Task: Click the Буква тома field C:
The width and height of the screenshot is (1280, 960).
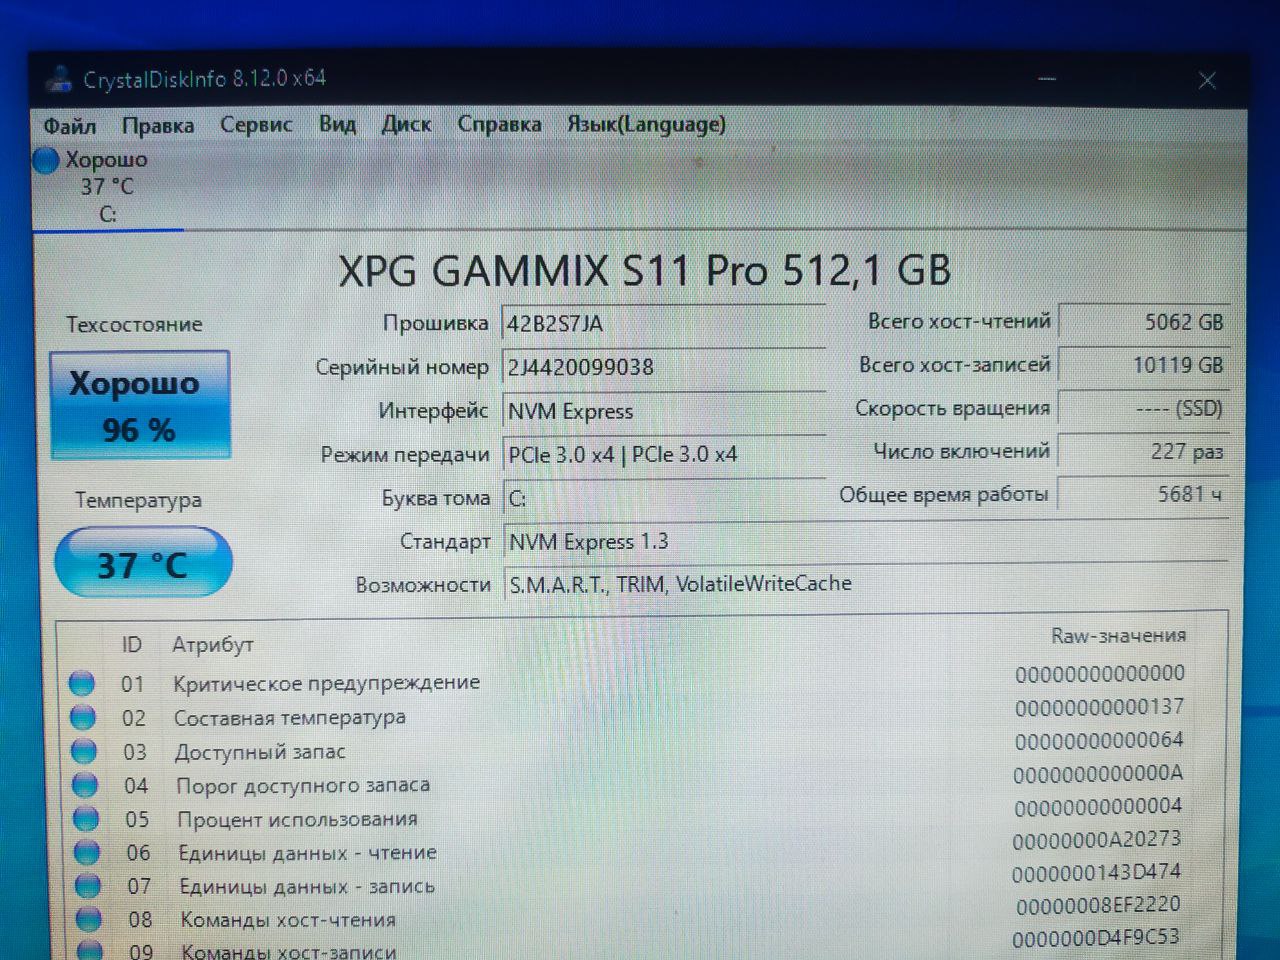Action: point(664,498)
